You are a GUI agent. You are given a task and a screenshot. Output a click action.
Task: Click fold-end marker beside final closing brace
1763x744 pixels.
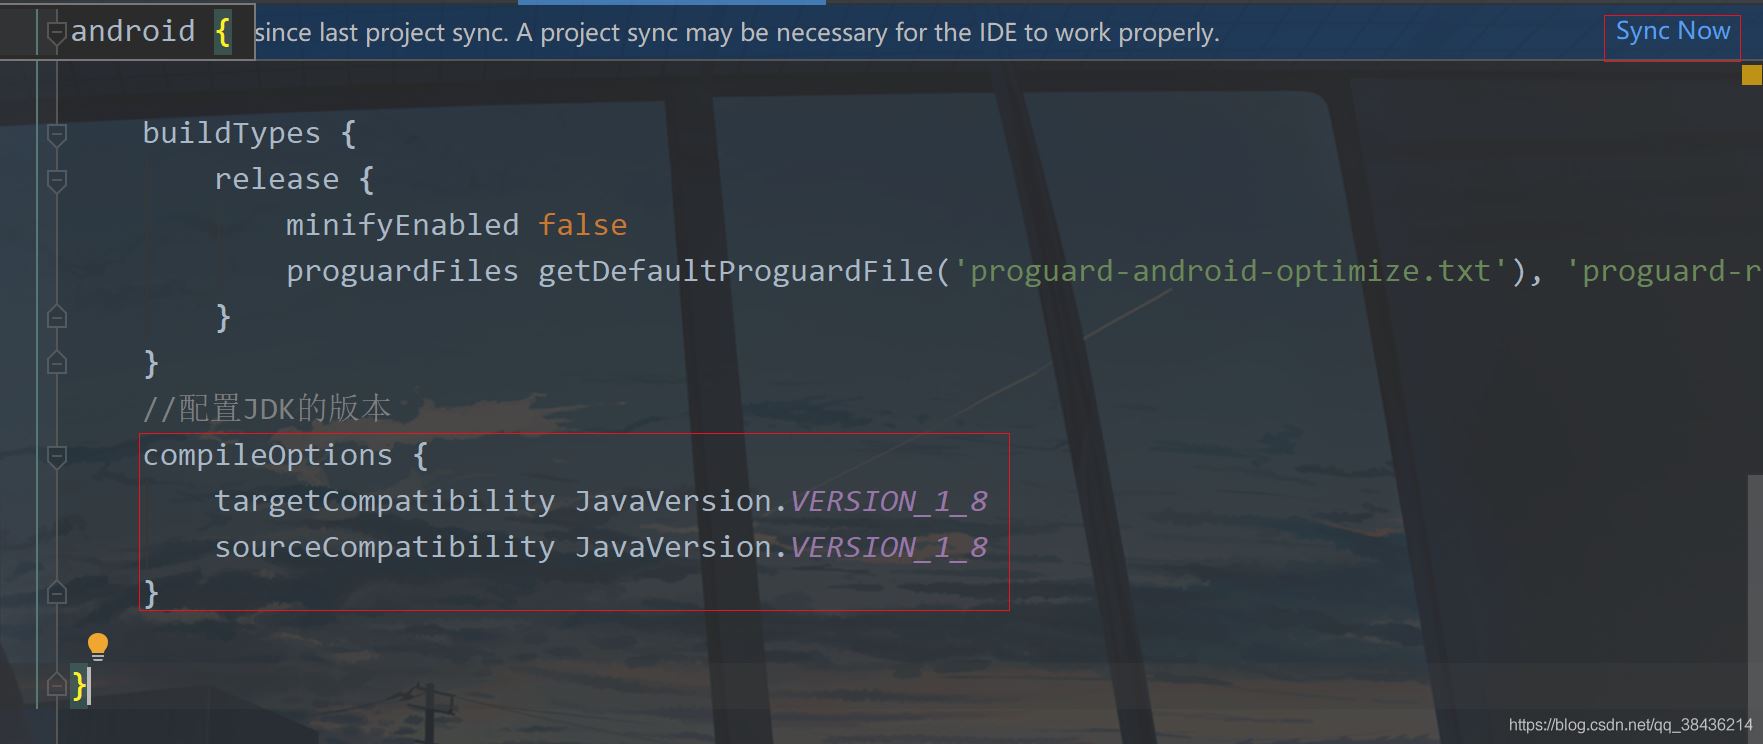pyautogui.click(x=57, y=685)
